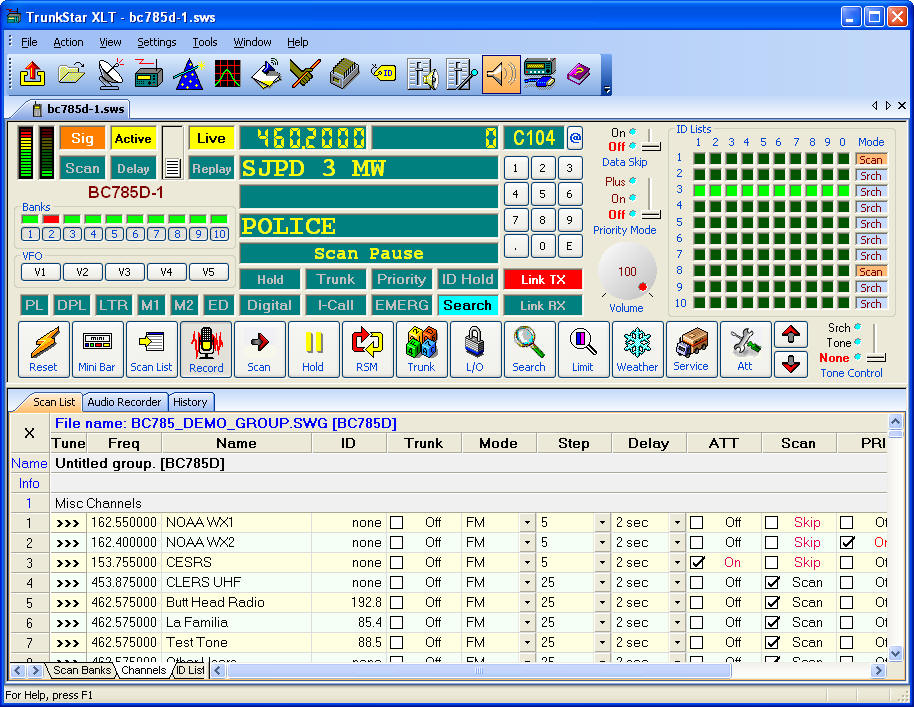Image resolution: width=914 pixels, height=707 pixels.
Task: Open the Step dropdown for NOAA WX2
Action: pyautogui.click(x=602, y=543)
